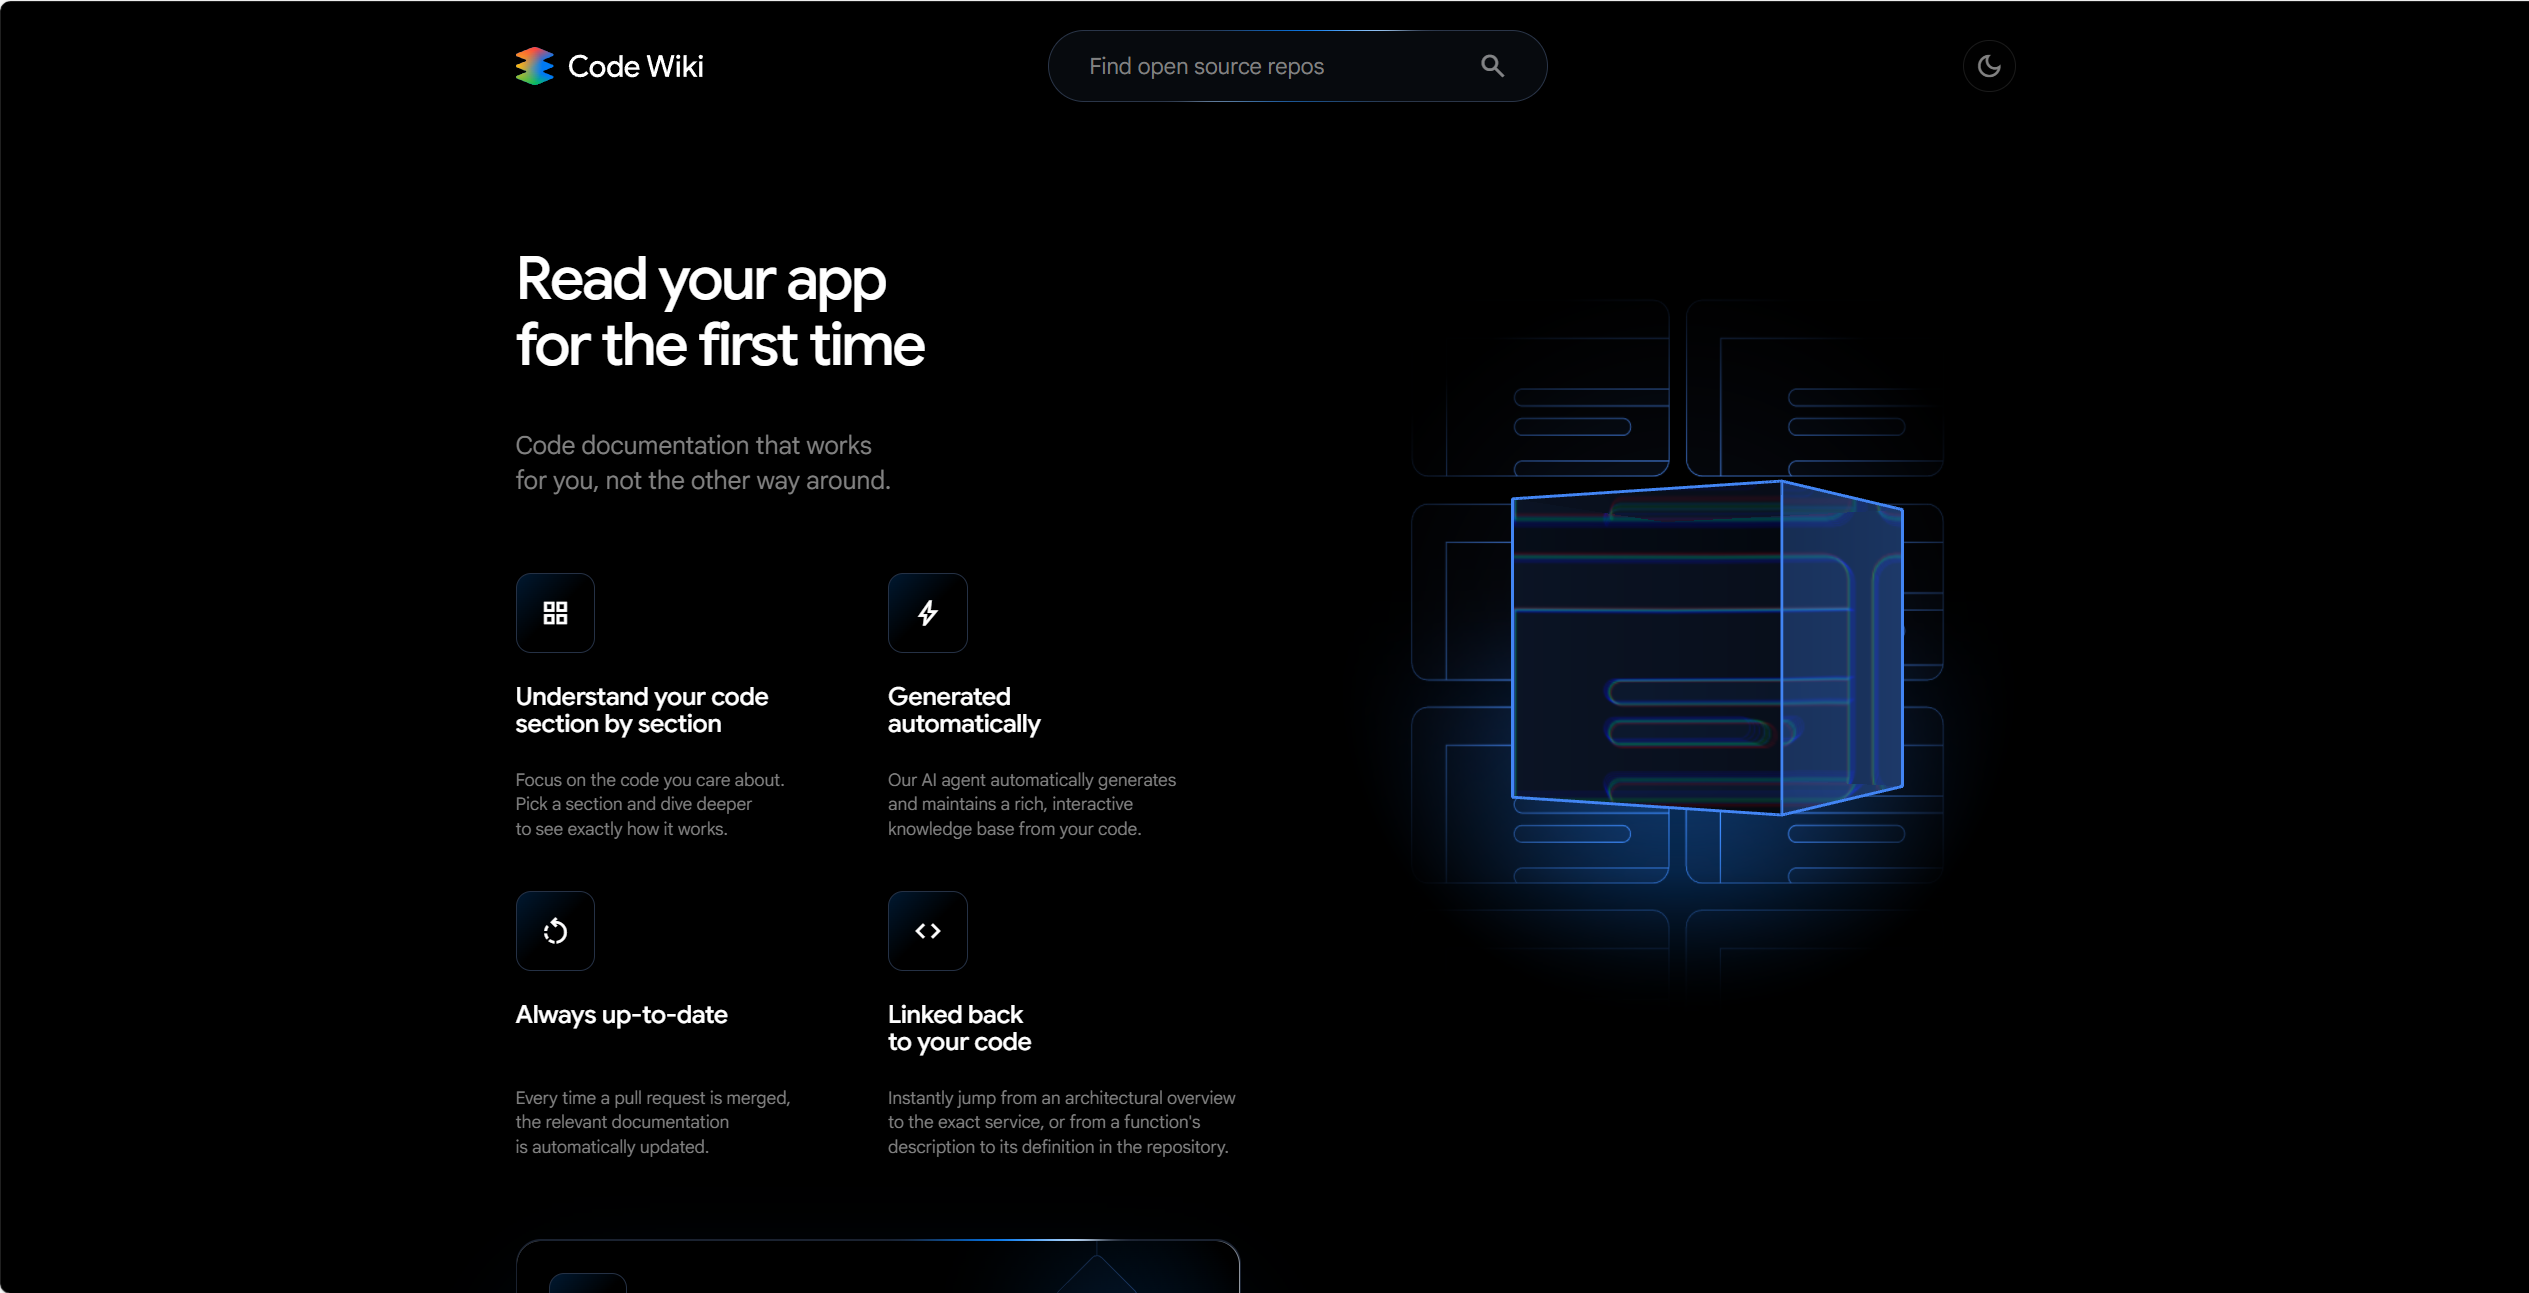Click the Every time a pull request is merged paragraph
The width and height of the screenshot is (2529, 1293).
pos(652,1122)
